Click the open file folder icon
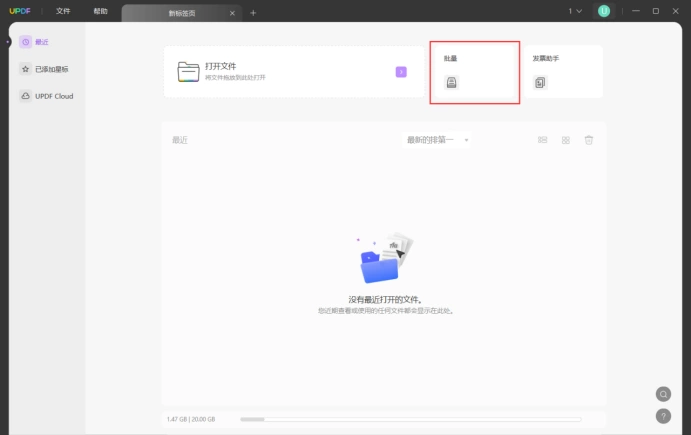This screenshot has height=435, width=691. coord(188,71)
